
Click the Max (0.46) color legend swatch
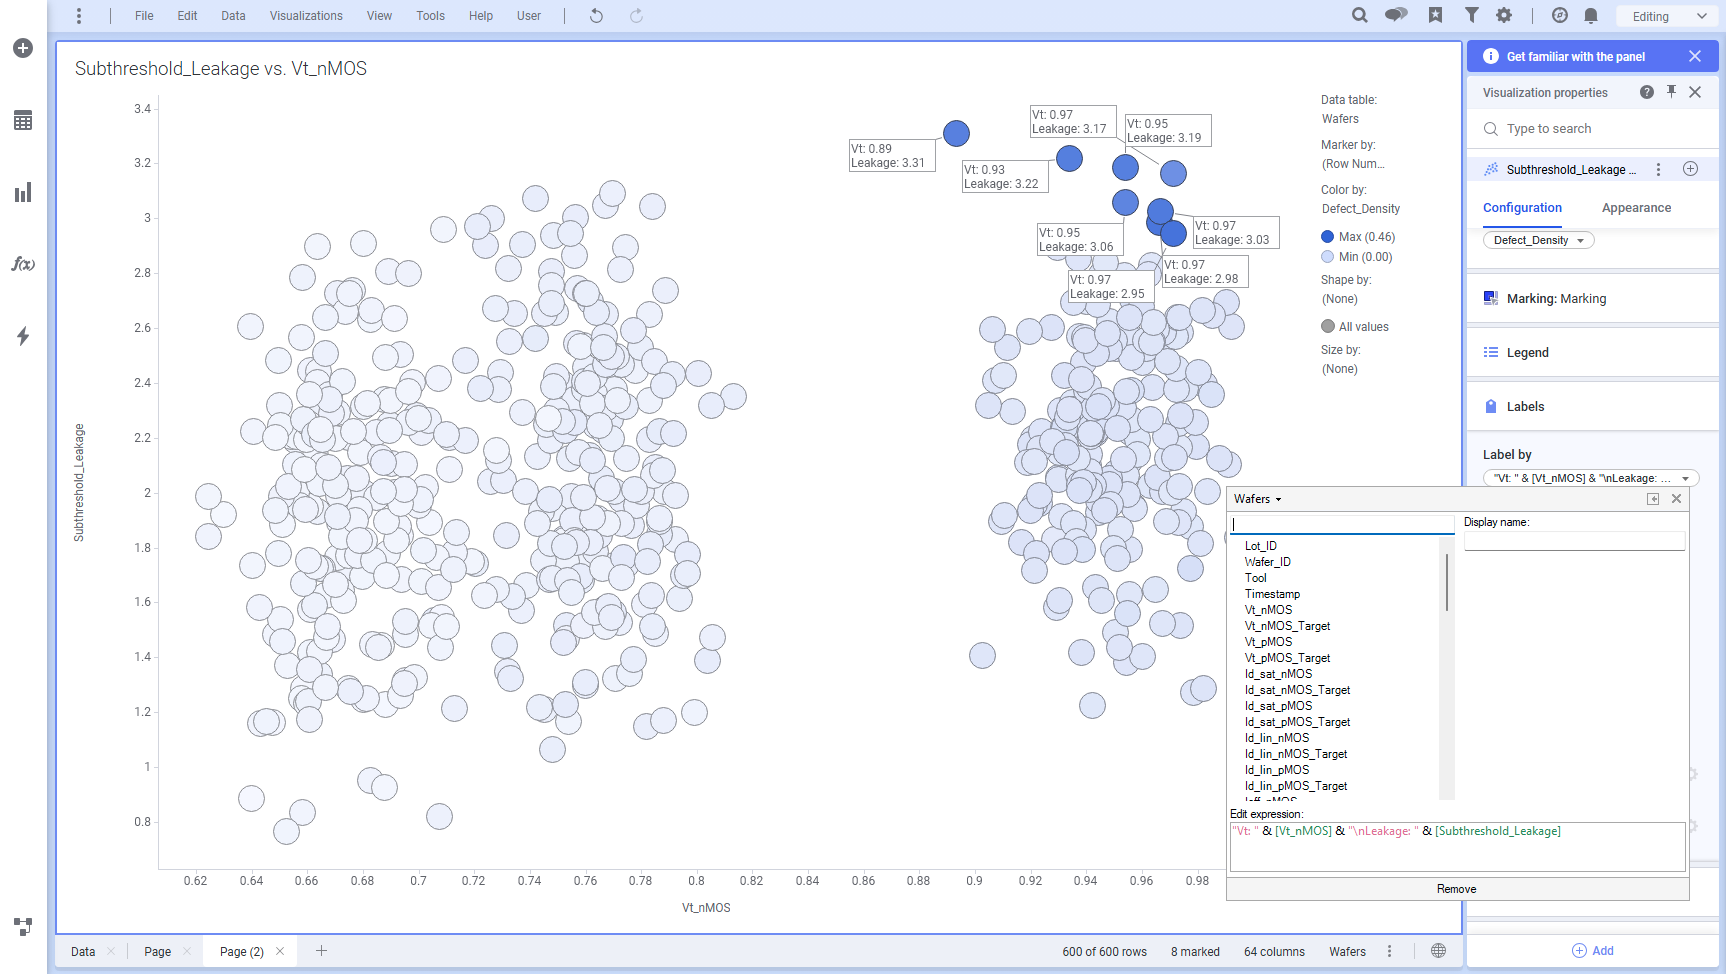click(x=1327, y=237)
